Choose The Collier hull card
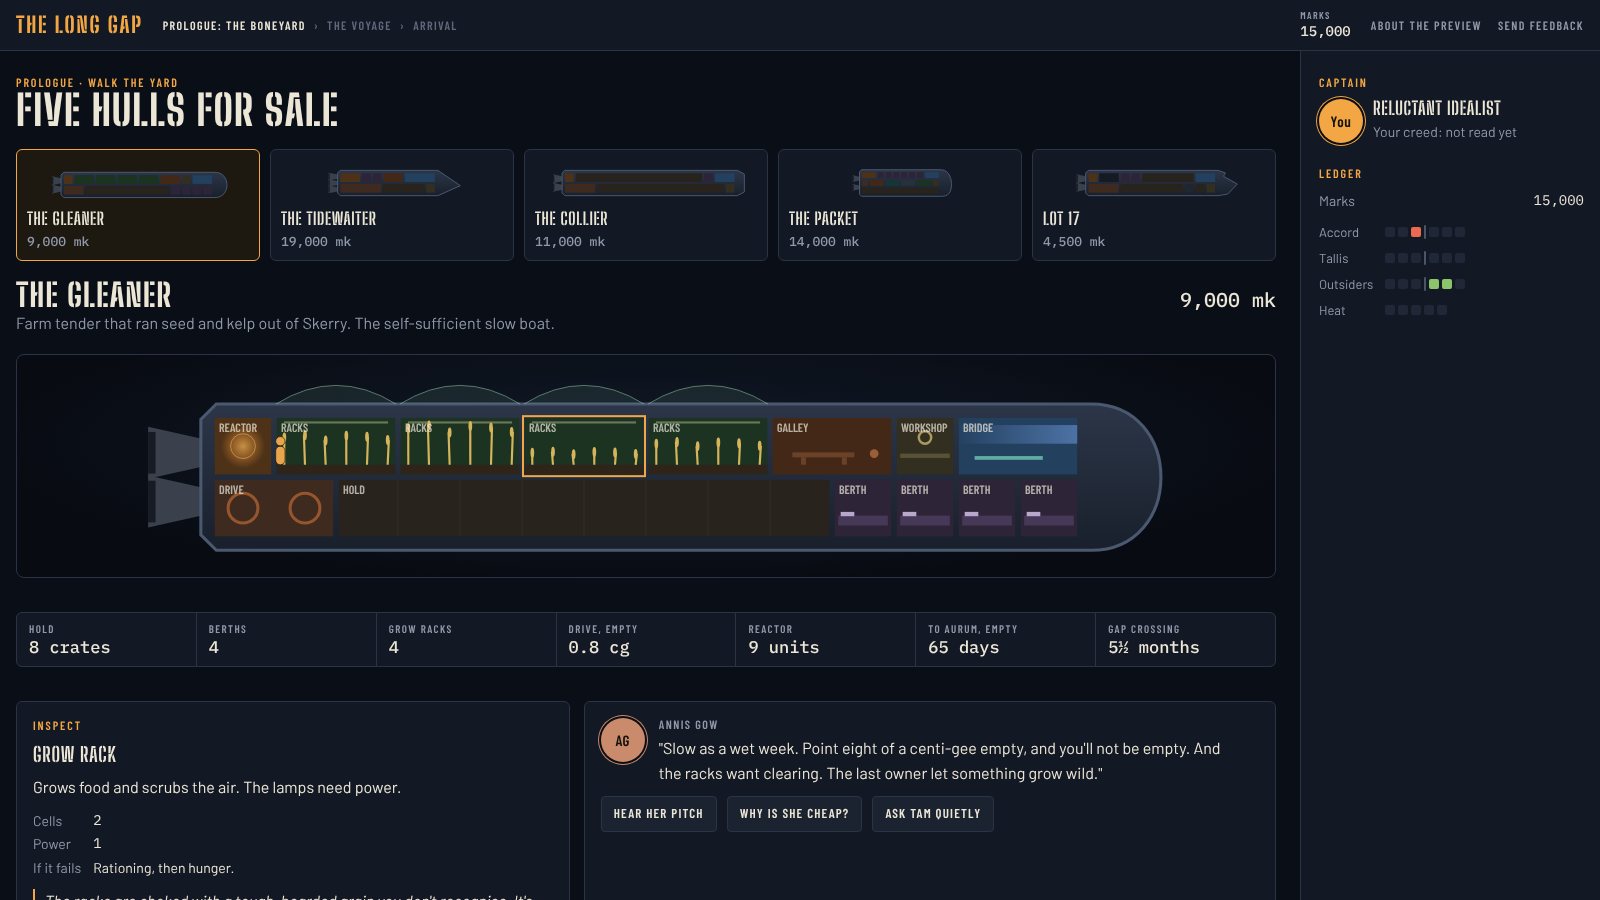The width and height of the screenshot is (1600, 900). [x=646, y=205]
